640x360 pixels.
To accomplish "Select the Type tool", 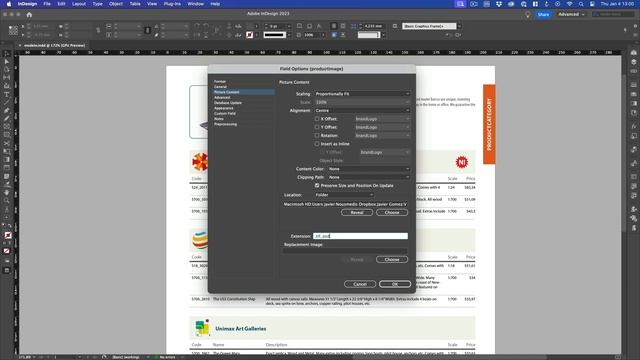I will [x=7, y=94].
